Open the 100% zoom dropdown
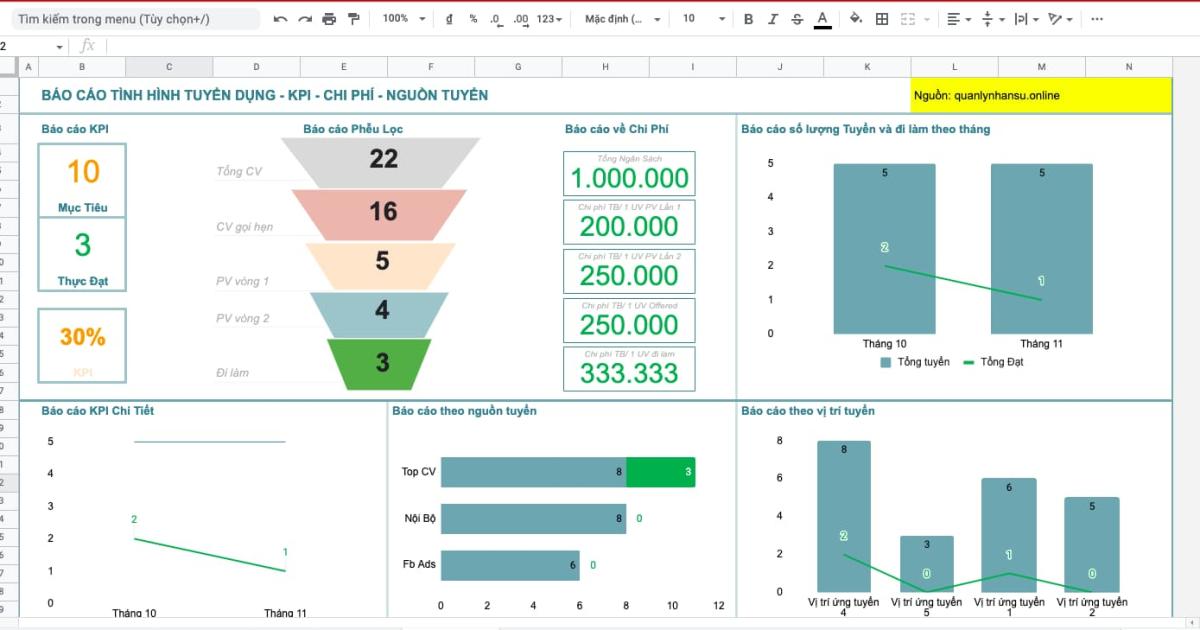 tap(404, 19)
